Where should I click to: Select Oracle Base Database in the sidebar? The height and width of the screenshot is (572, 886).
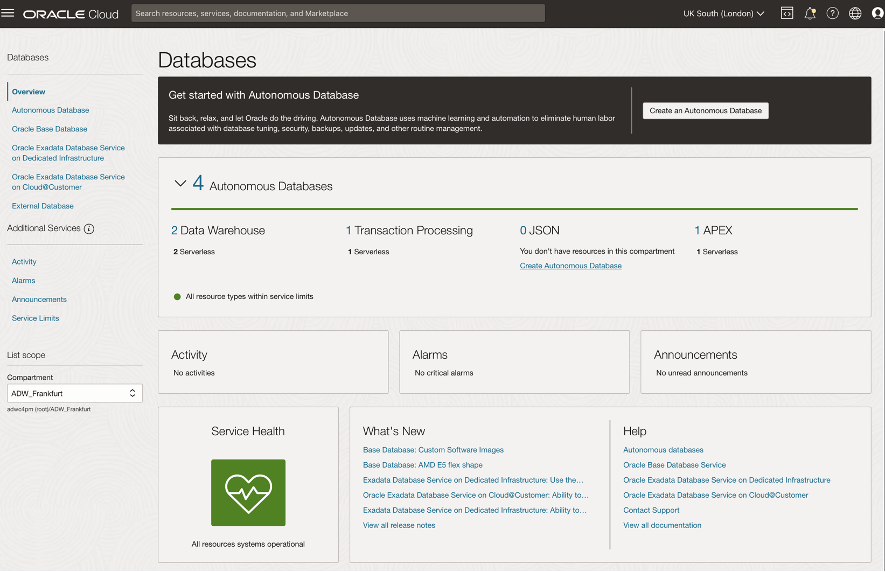(x=49, y=129)
